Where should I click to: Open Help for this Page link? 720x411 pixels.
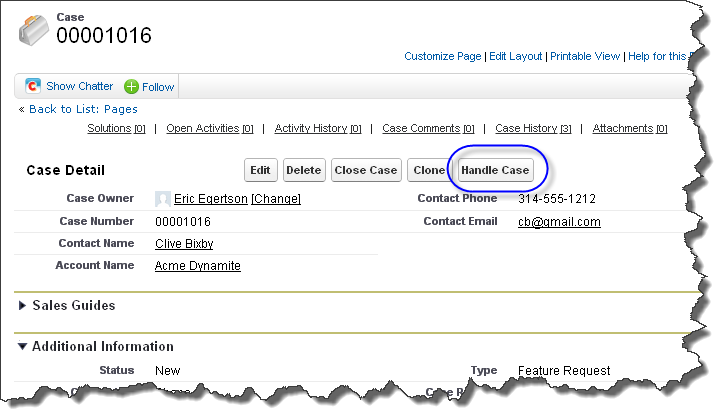point(660,56)
